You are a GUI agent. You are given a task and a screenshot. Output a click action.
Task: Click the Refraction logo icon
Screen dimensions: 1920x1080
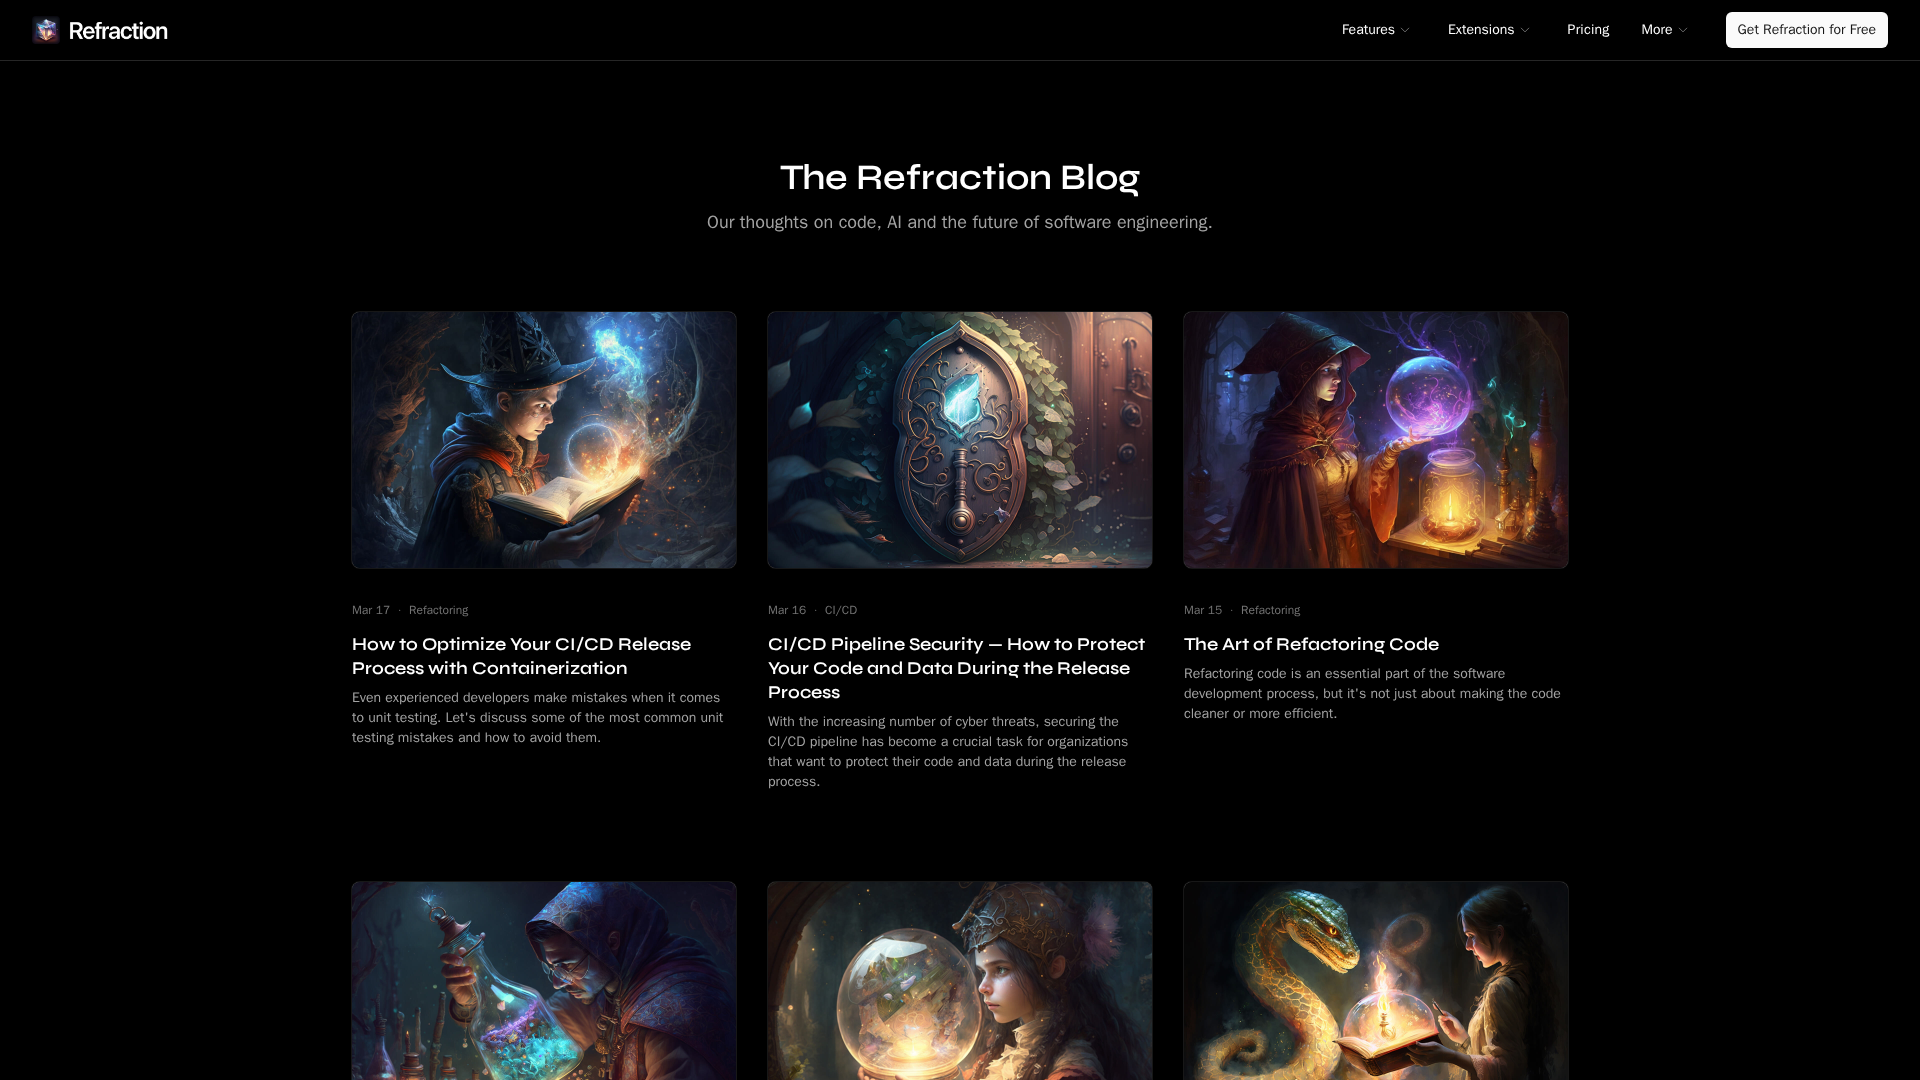[46, 30]
